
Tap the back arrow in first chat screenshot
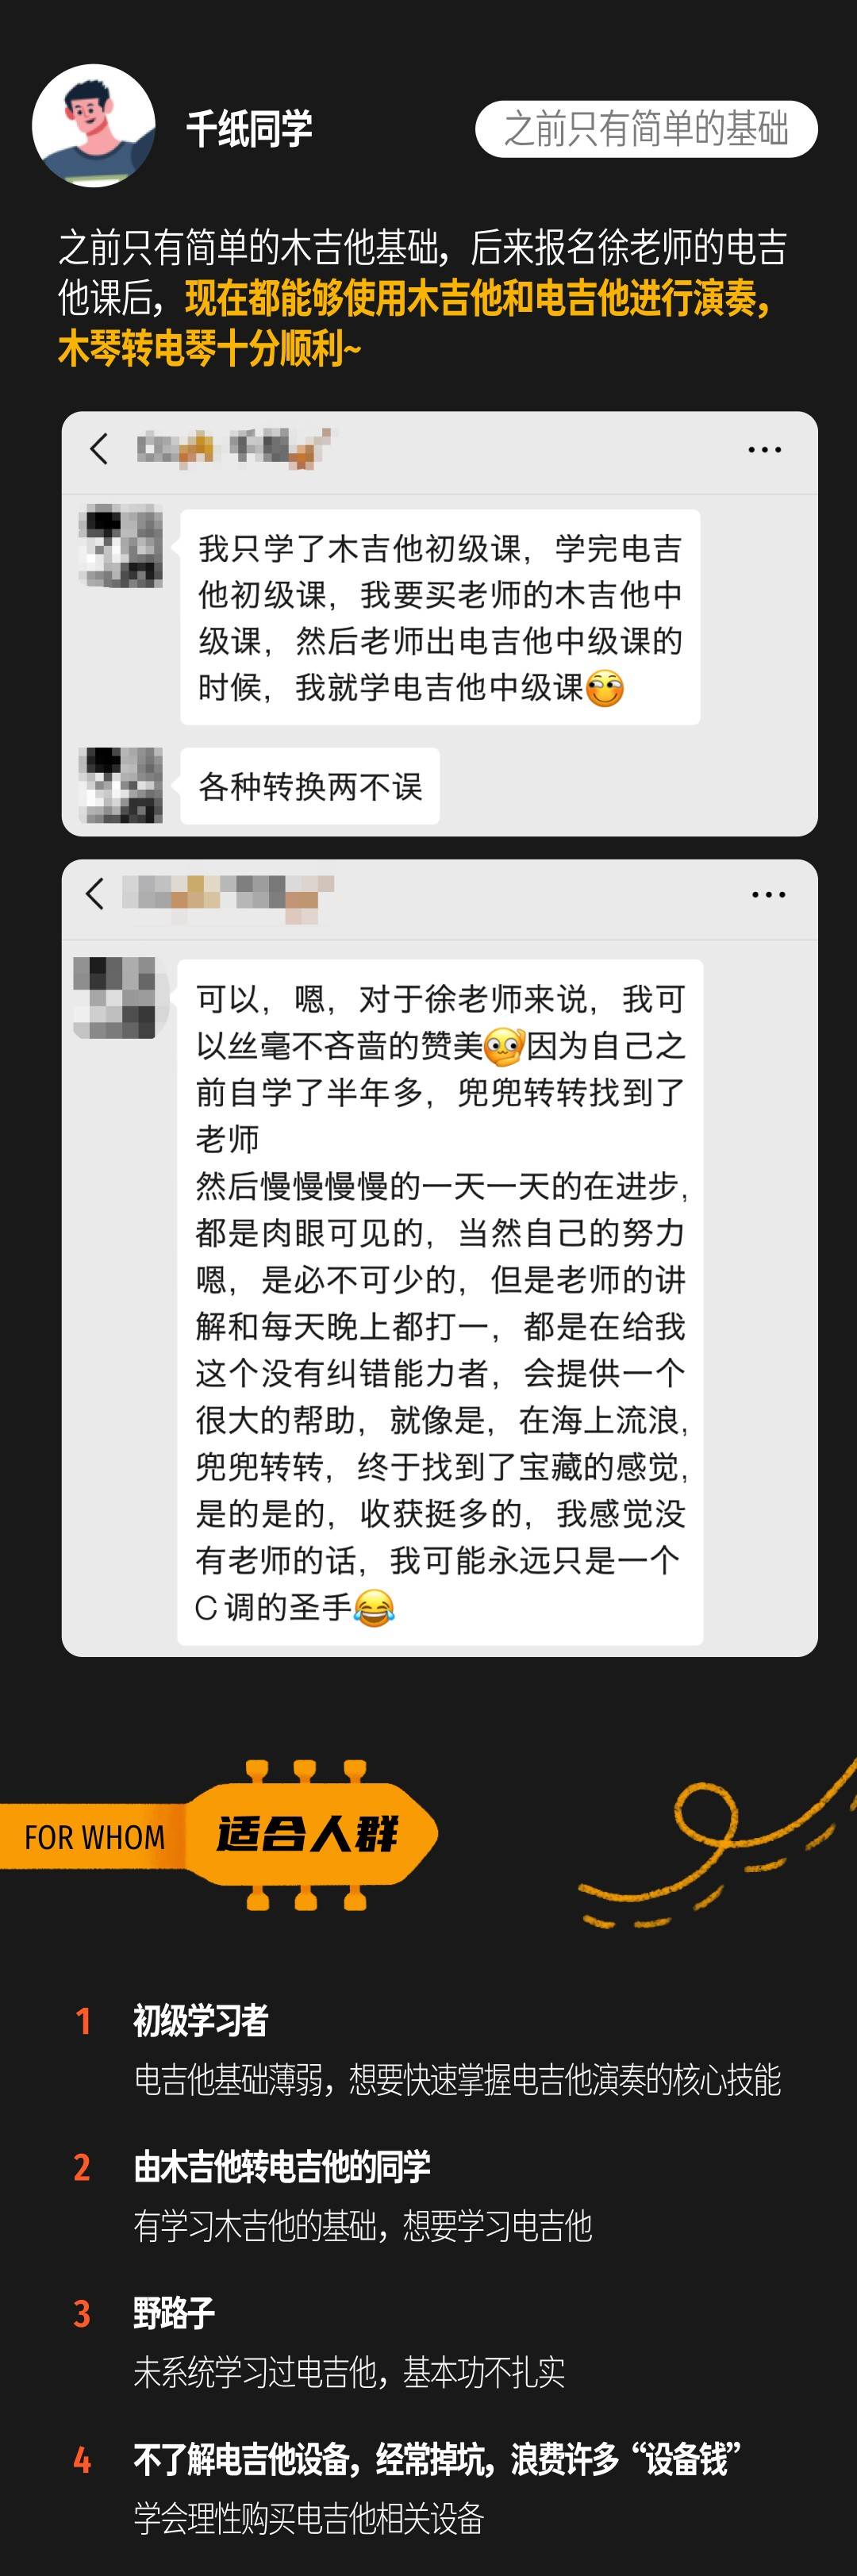click(98, 448)
